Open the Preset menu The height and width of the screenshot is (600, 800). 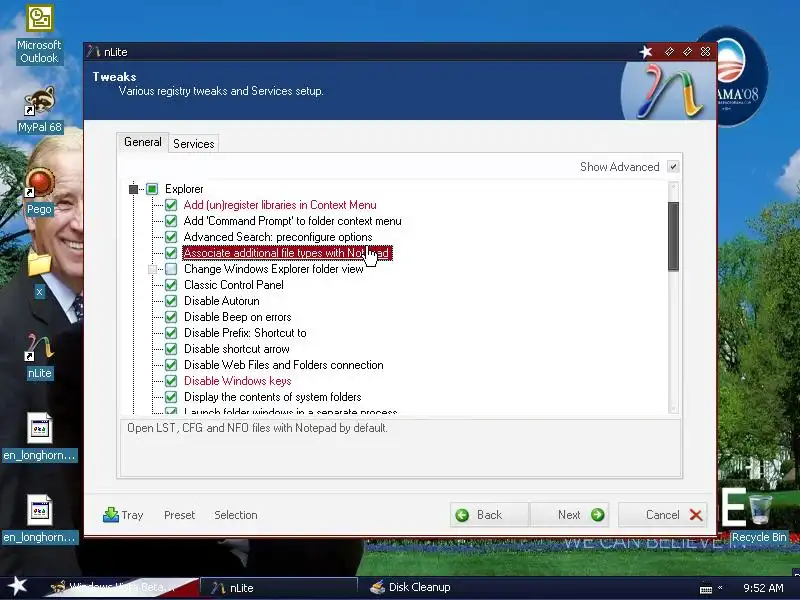point(180,515)
